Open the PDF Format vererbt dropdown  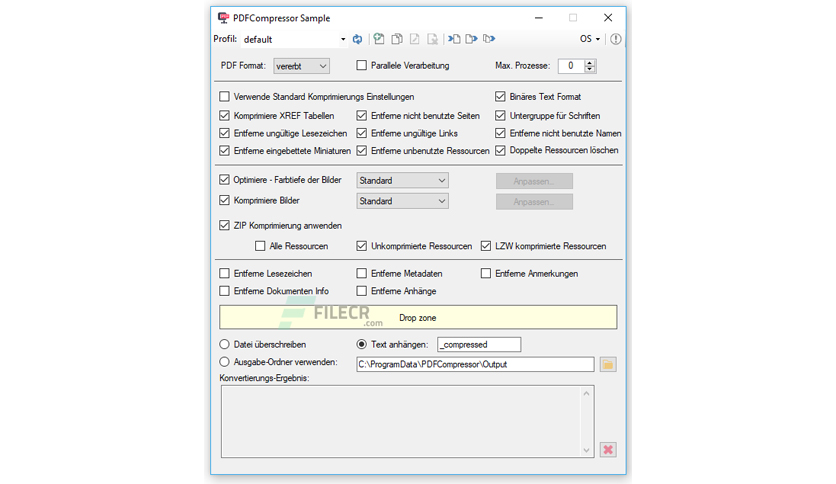click(x=301, y=66)
